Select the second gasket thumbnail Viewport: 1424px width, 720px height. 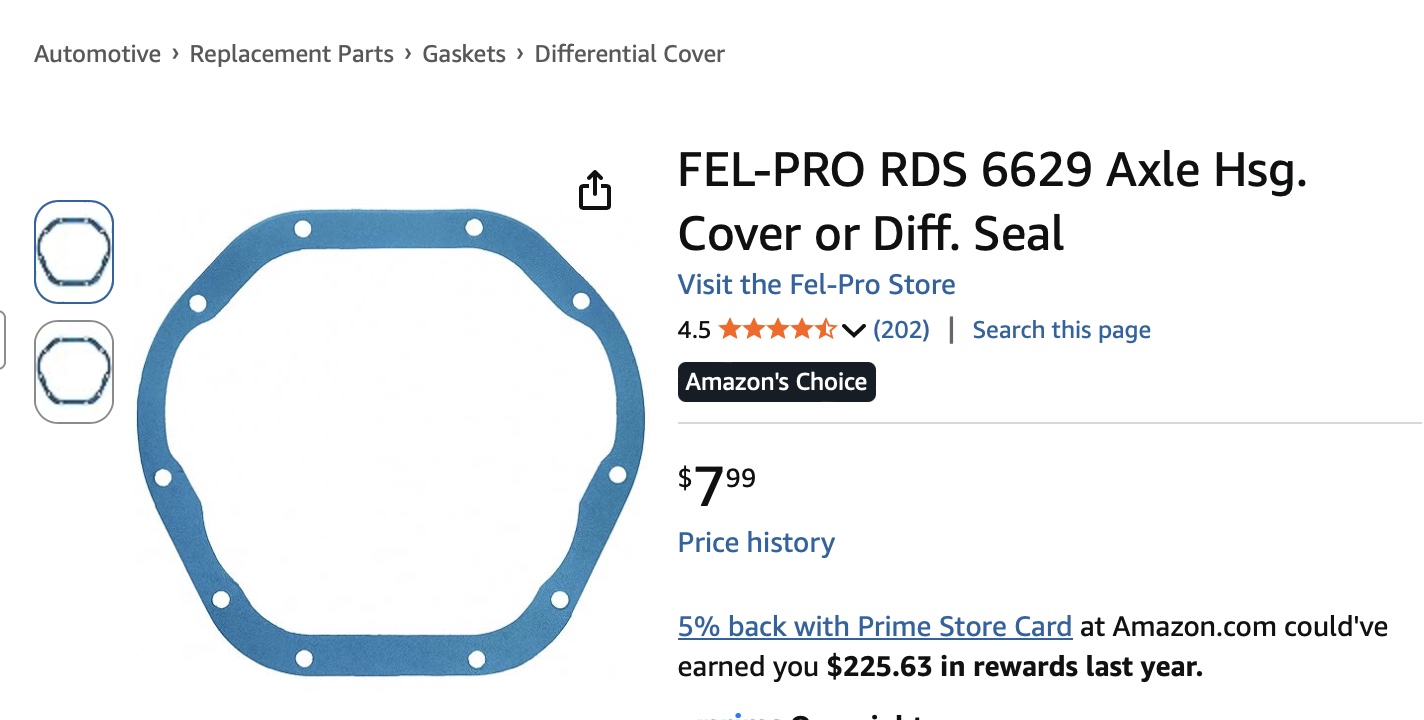[74, 371]
